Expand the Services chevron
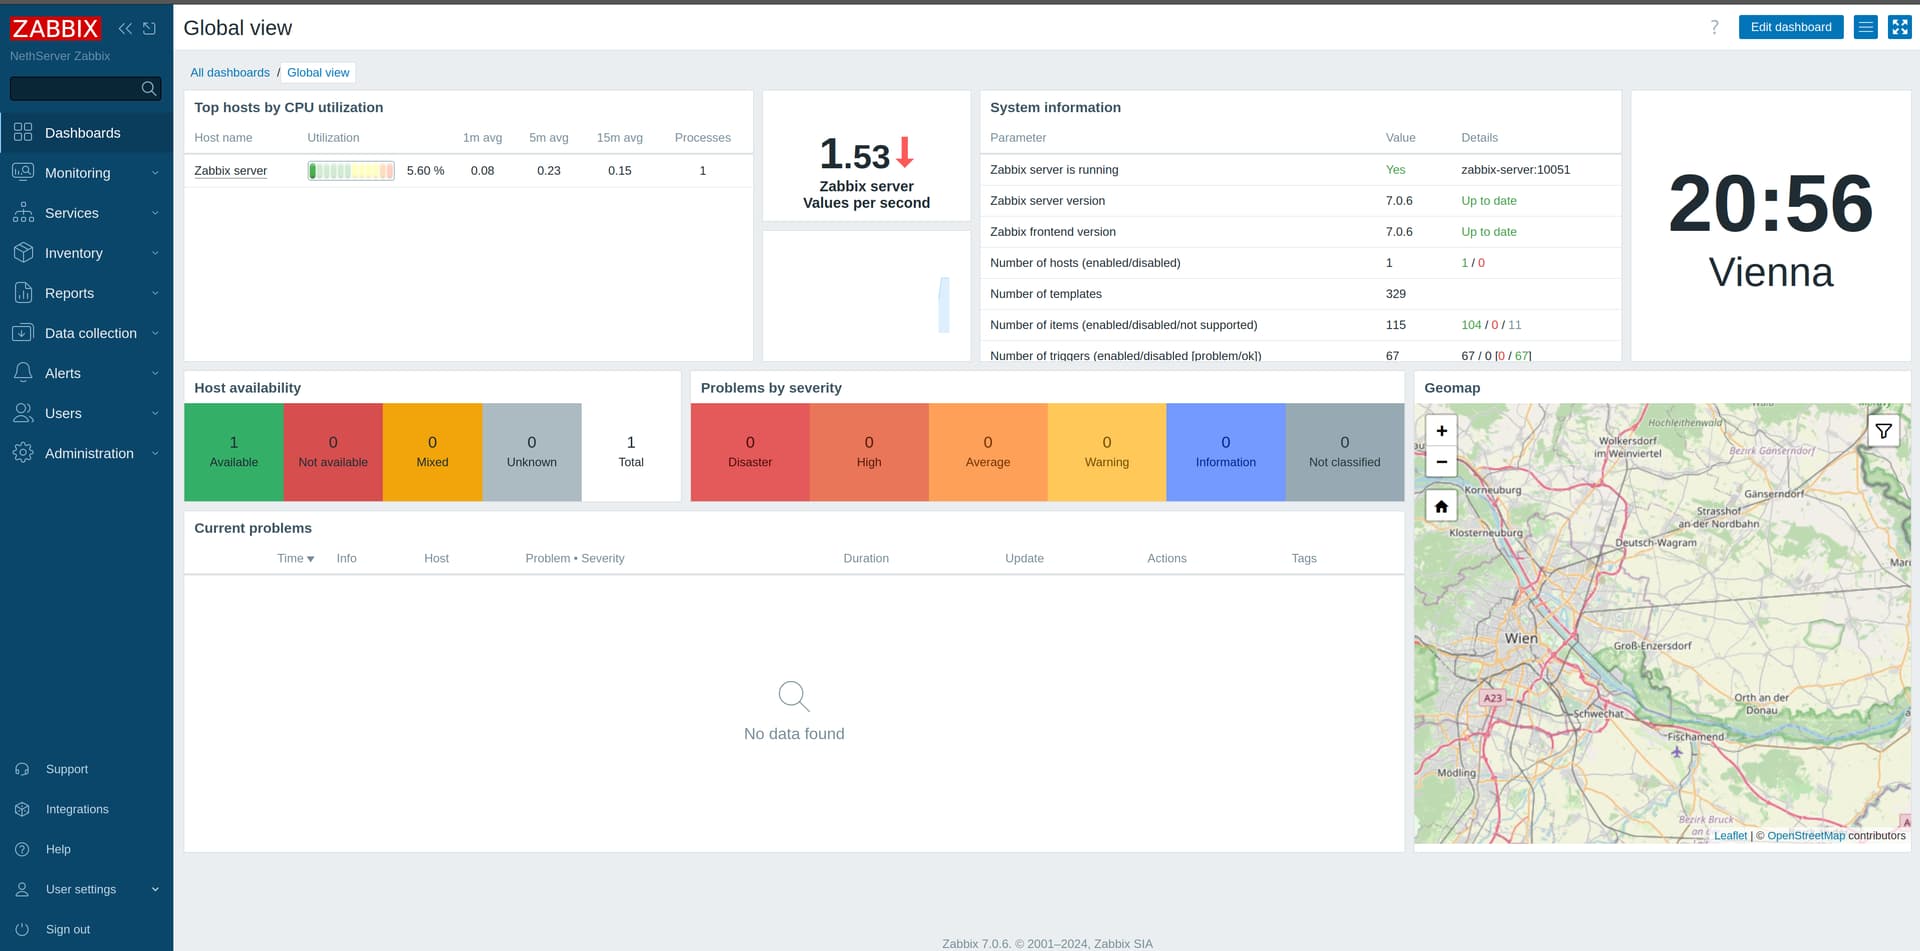This screenshot has width=1920, height=951. [155, 213]
